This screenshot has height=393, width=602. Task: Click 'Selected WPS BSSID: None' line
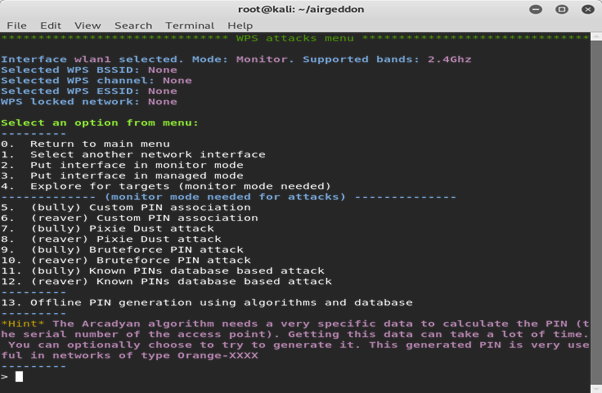click(89, 70)
